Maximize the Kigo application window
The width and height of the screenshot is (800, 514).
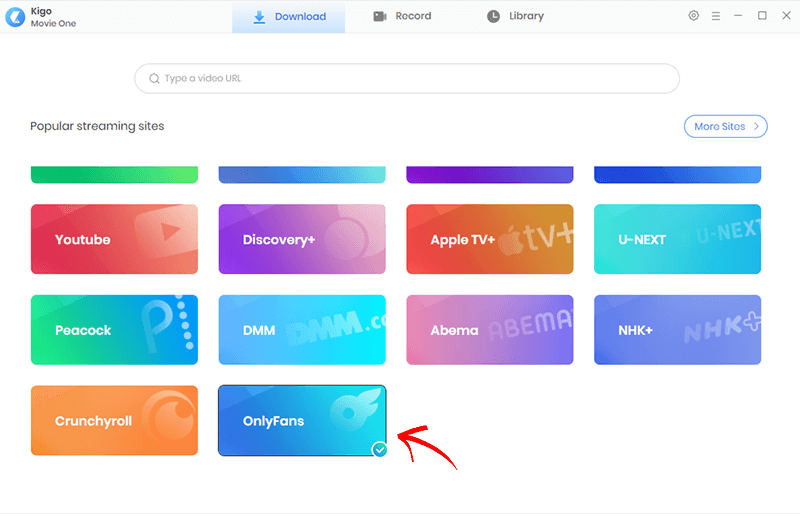click(762, 16)
